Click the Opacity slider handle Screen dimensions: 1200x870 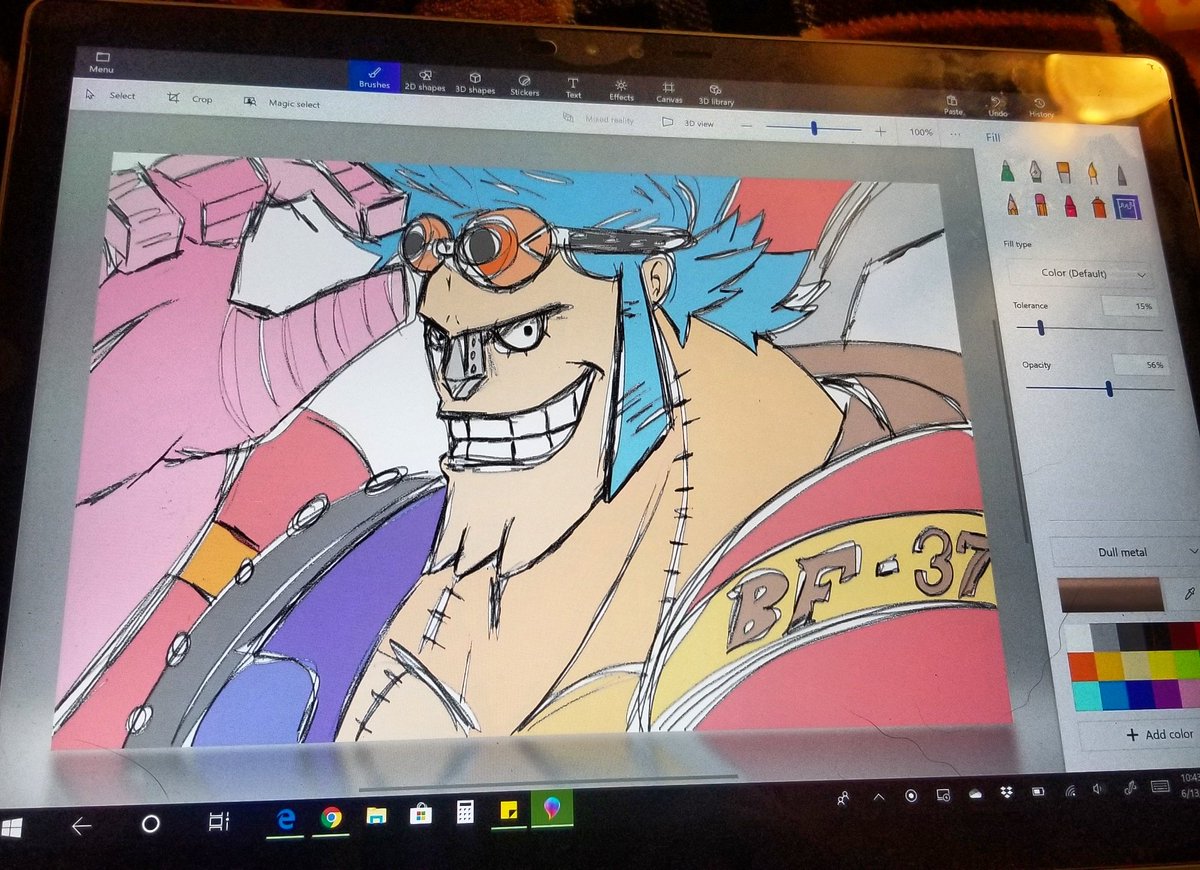pos(1109,387)
